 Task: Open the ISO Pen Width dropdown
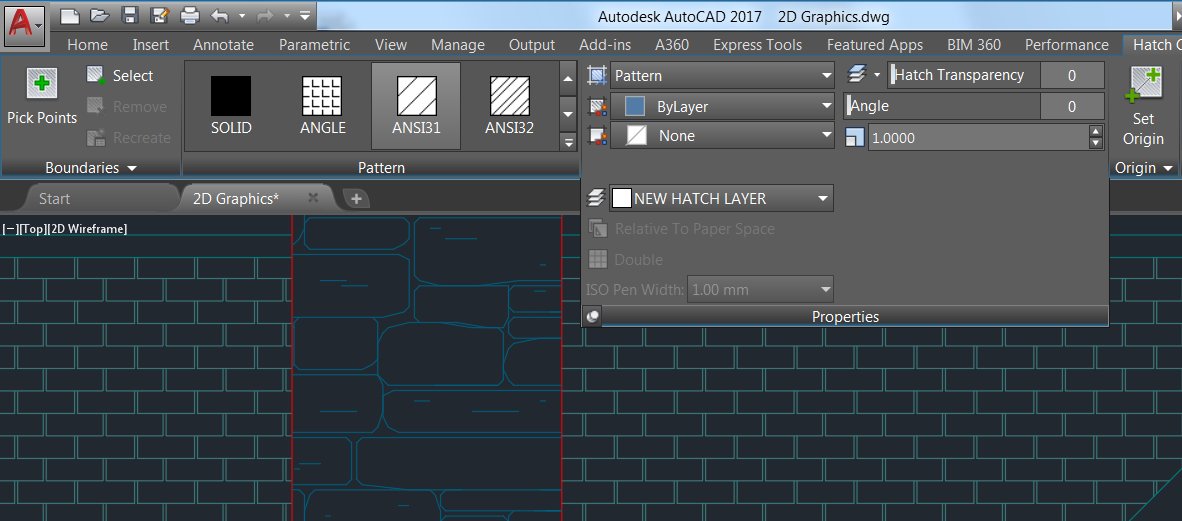click(761, 289)
